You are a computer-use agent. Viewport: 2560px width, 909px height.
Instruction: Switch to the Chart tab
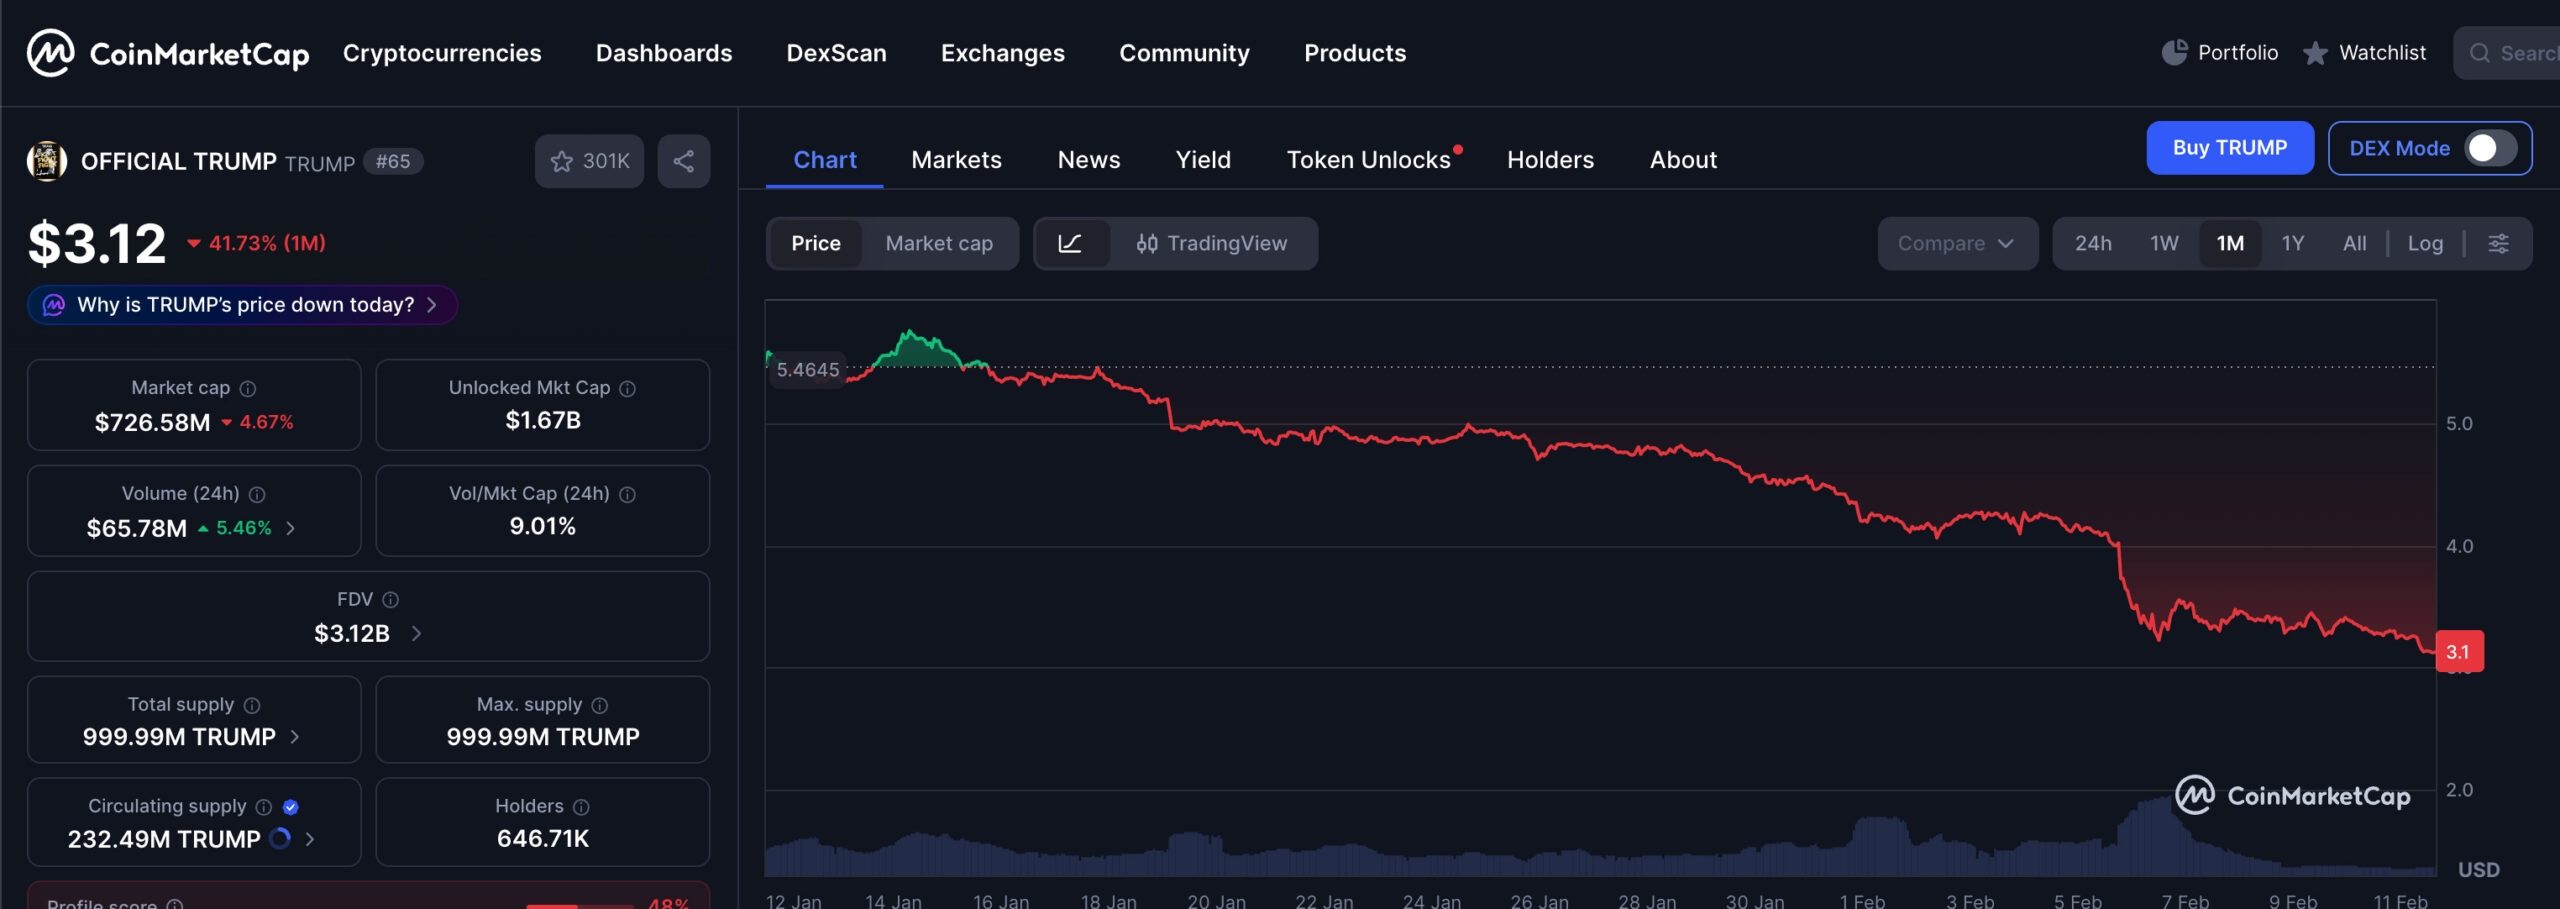(x=825, y=160)
